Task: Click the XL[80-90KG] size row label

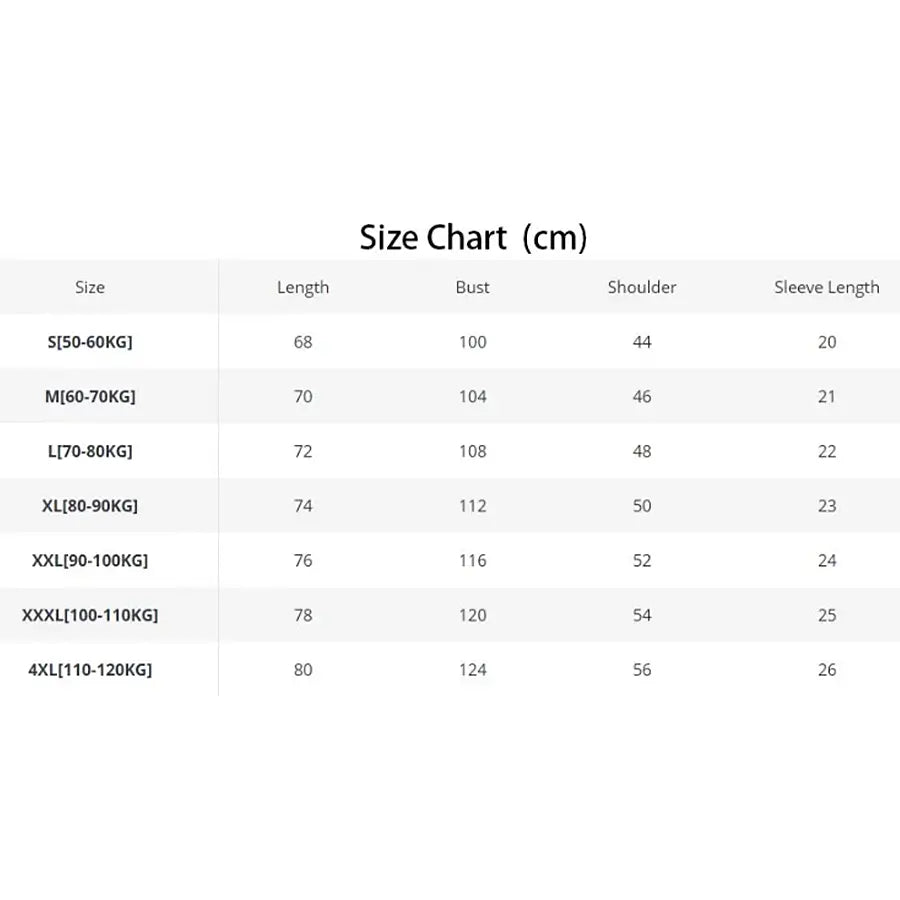Action: 90,506
